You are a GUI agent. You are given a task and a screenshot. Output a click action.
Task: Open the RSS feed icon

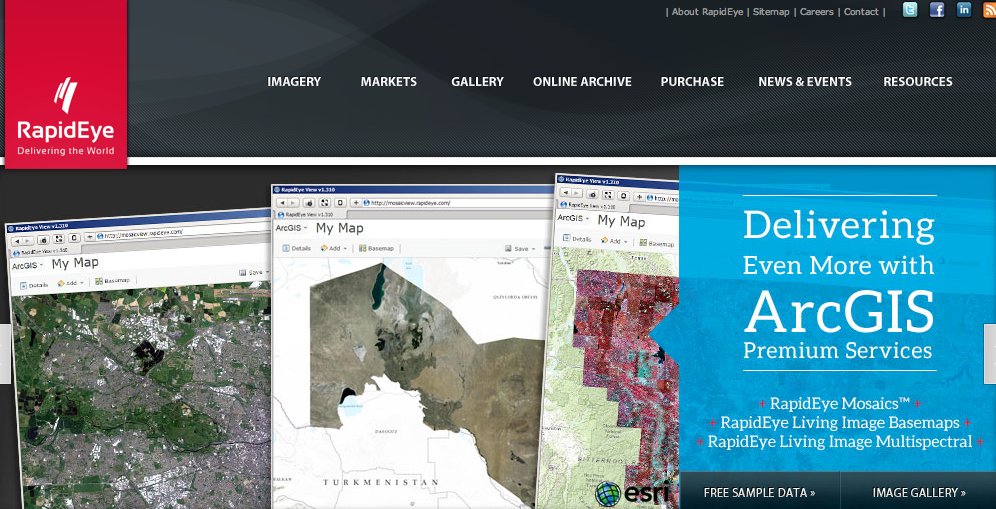click(990, 10)
